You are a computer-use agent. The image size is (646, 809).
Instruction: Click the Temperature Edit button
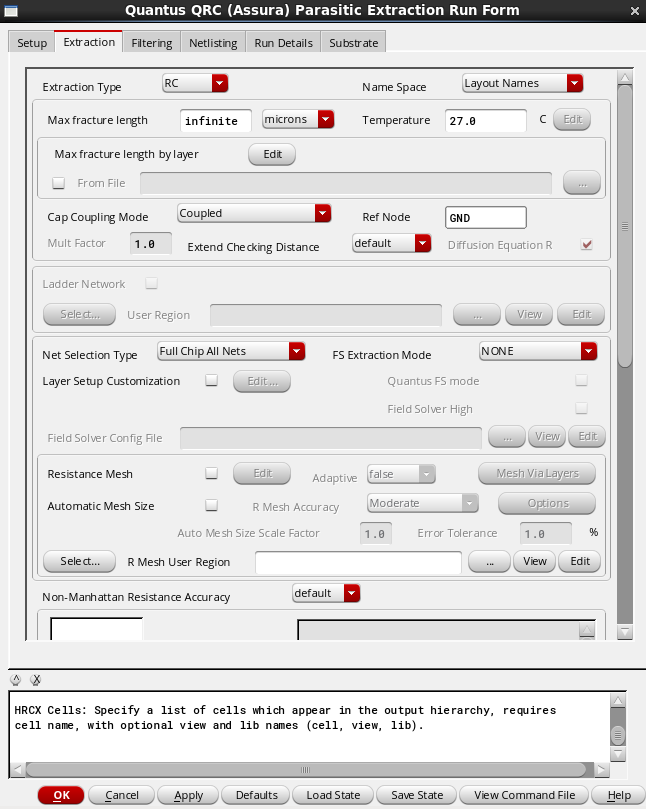click(x=572, y=120)
